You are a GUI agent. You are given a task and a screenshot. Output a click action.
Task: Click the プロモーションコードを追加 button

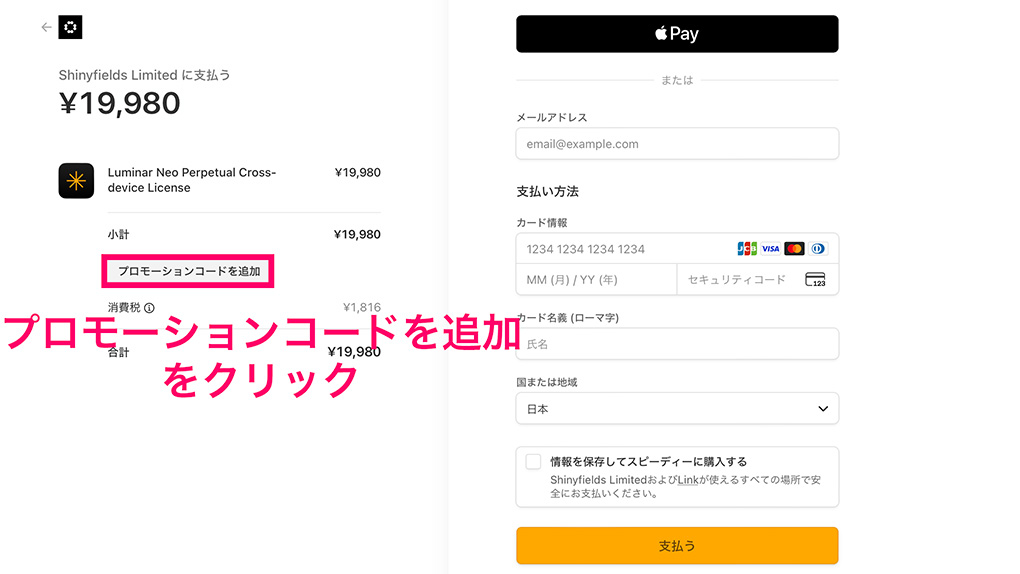189,271
